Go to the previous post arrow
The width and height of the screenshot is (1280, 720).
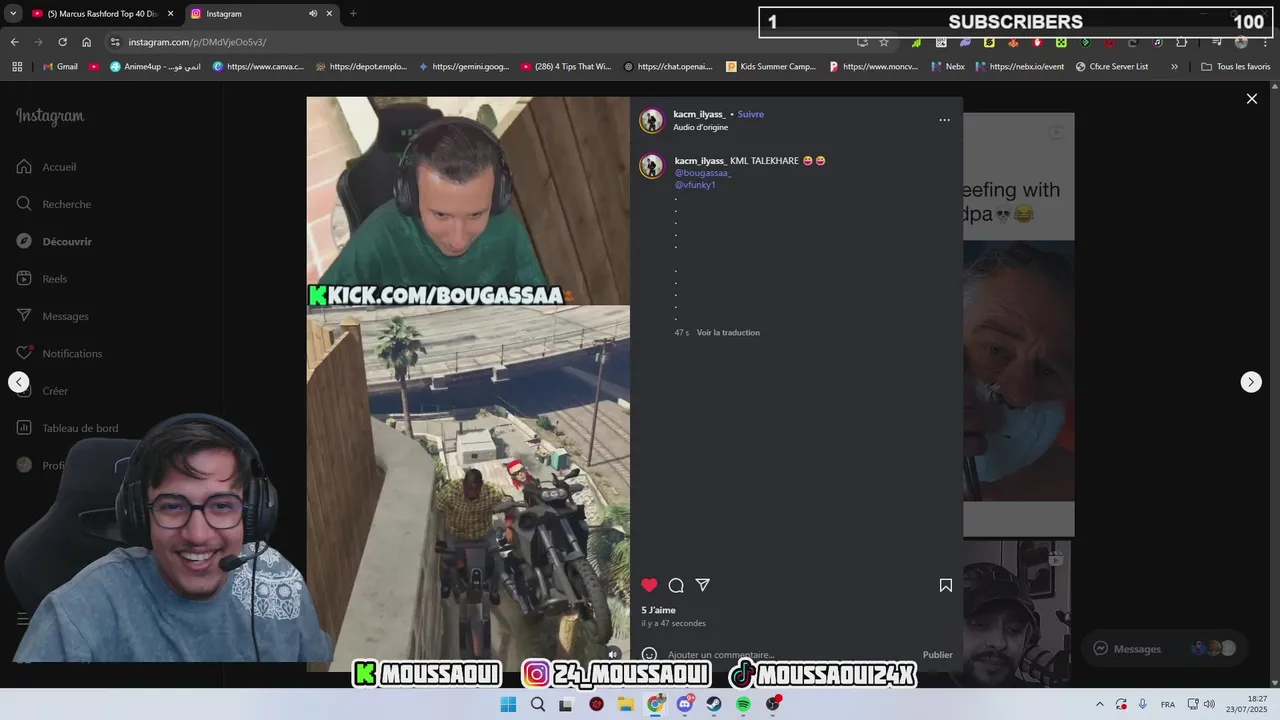(18, 382)
